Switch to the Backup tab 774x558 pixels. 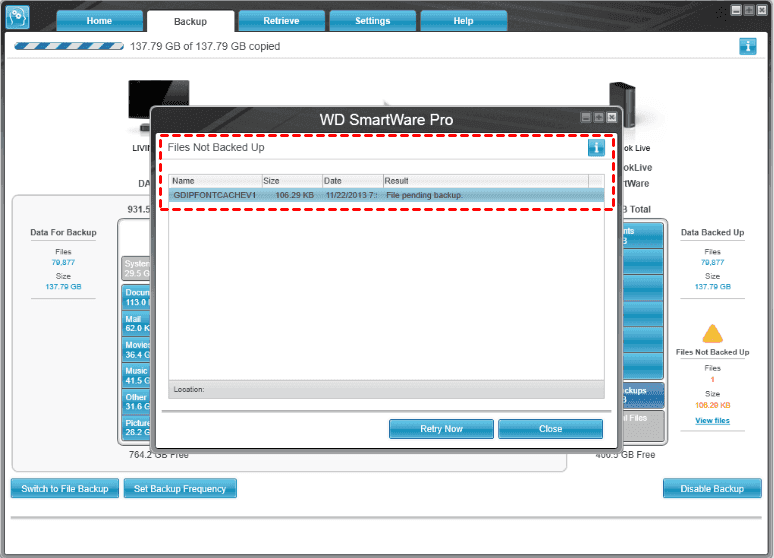click(x=191, y=21)
